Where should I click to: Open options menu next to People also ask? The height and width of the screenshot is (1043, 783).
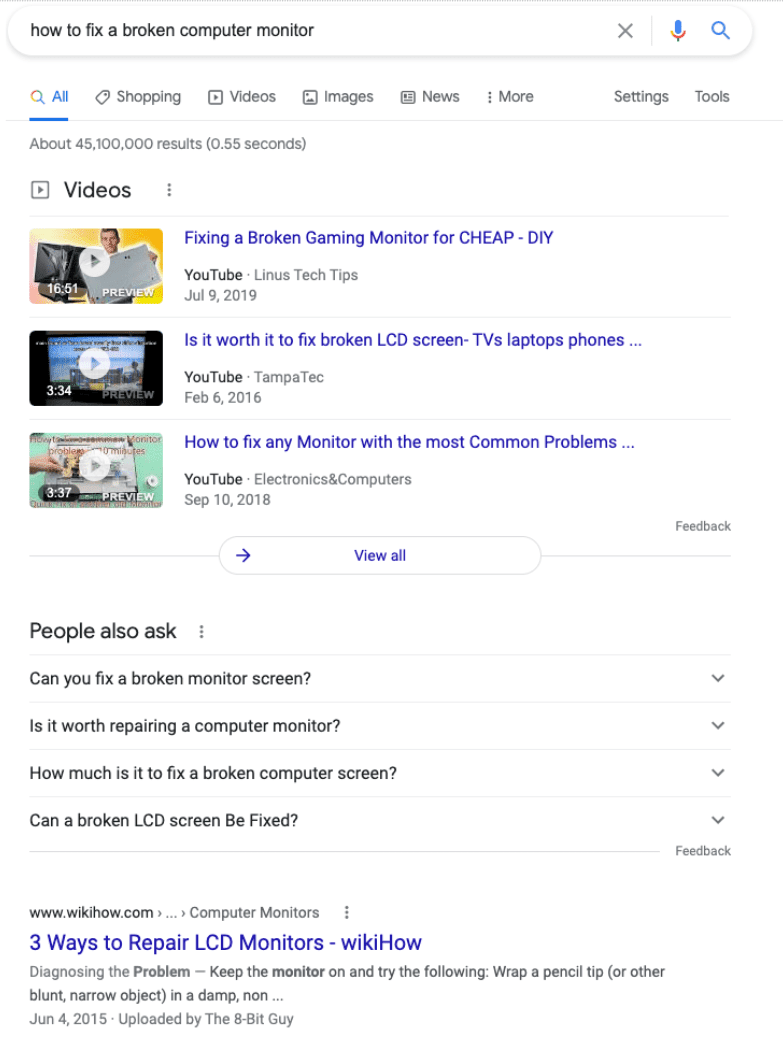point(202,631)
